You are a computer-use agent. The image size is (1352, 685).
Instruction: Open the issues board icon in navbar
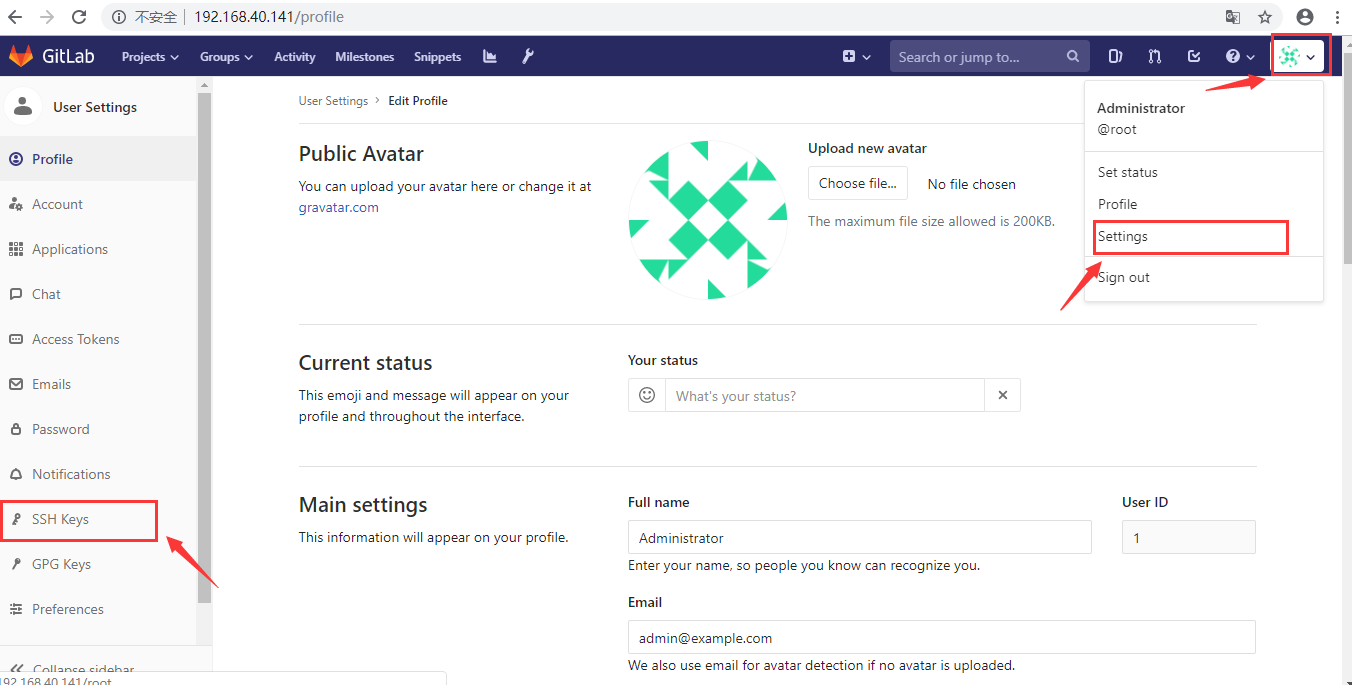[x=1116, y=57]
